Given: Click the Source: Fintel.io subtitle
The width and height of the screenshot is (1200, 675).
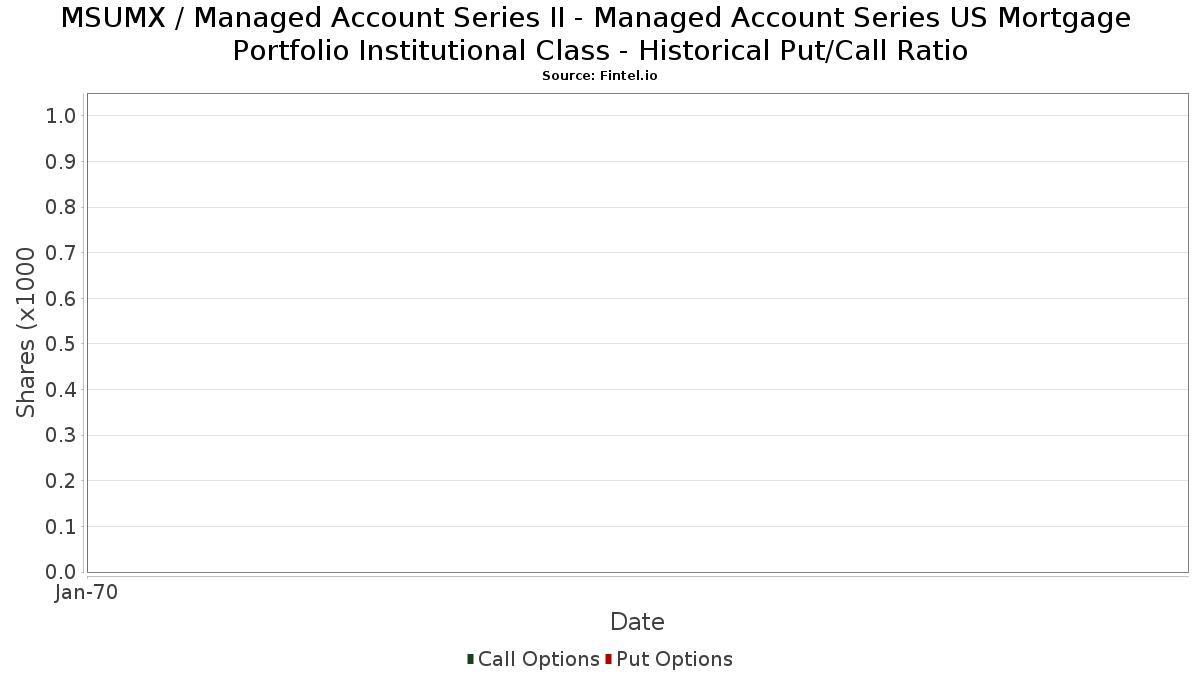Looking at the screenshot, I should [600, 76].
